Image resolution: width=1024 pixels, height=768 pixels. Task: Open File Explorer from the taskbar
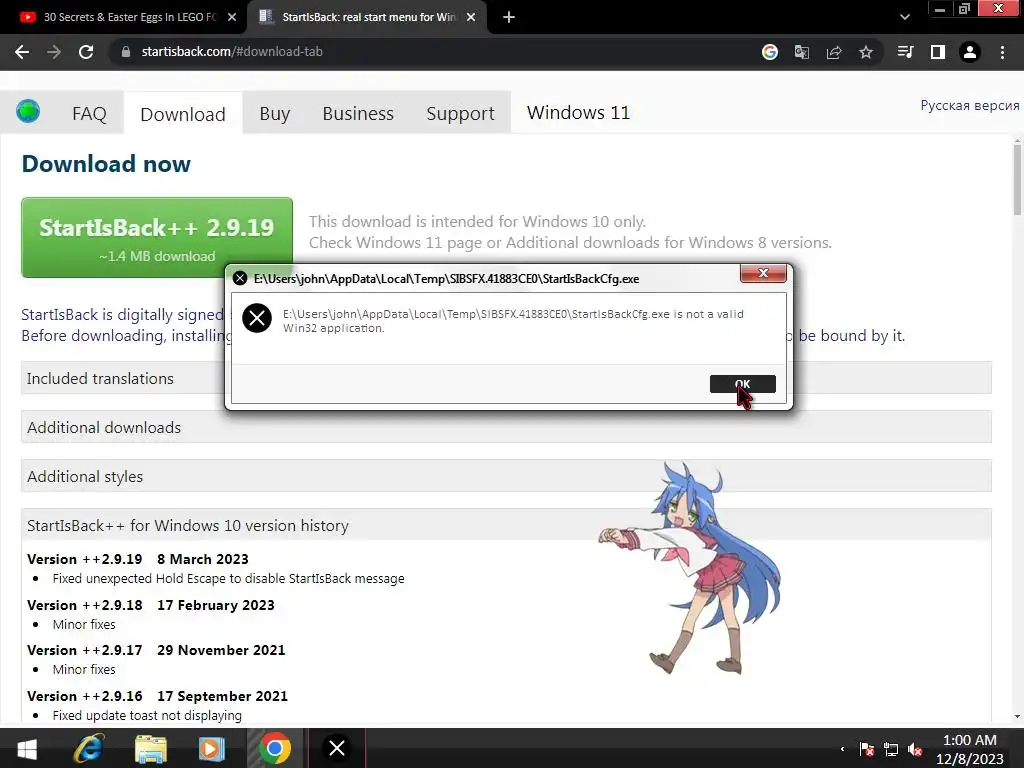[x=151, y=748]
